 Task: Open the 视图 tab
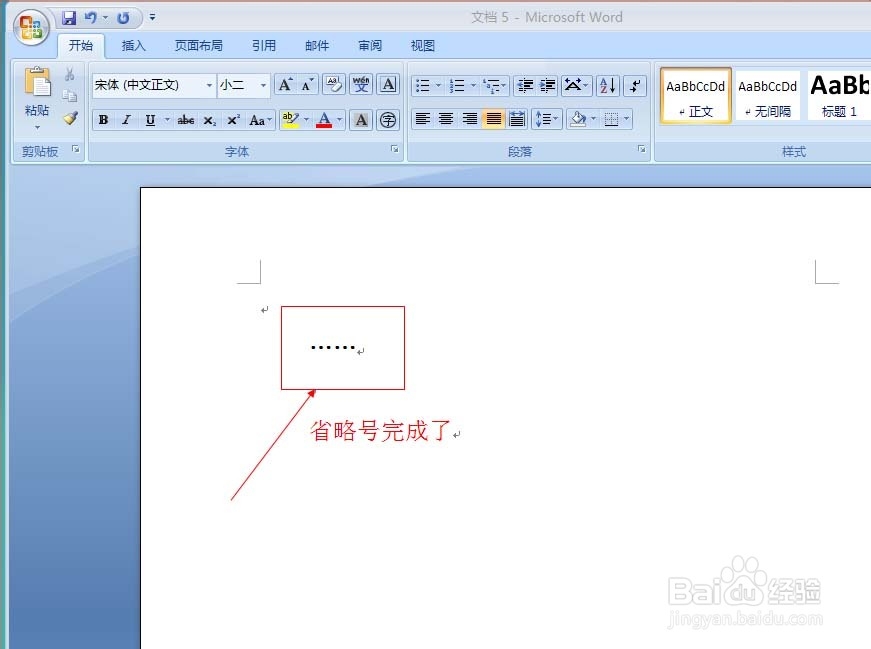[x=422, y=46]
